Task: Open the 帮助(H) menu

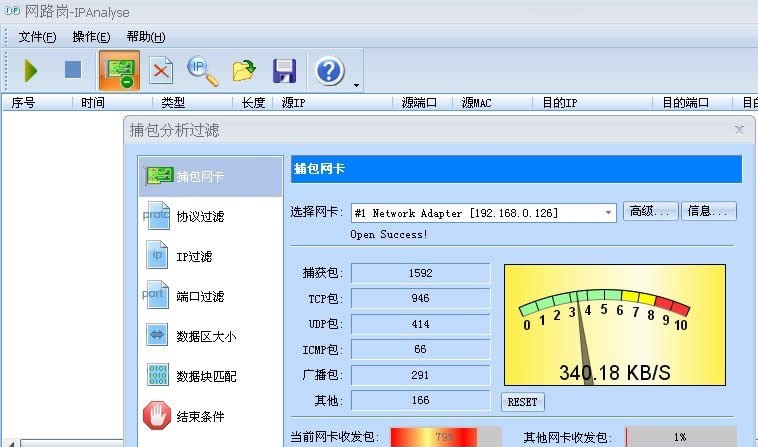Action: (x=146, y=37)
